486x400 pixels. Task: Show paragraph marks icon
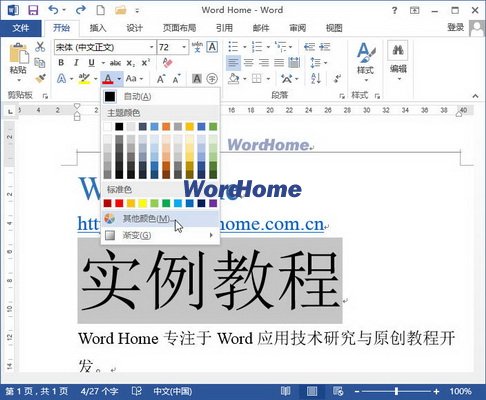coord(337,79)
